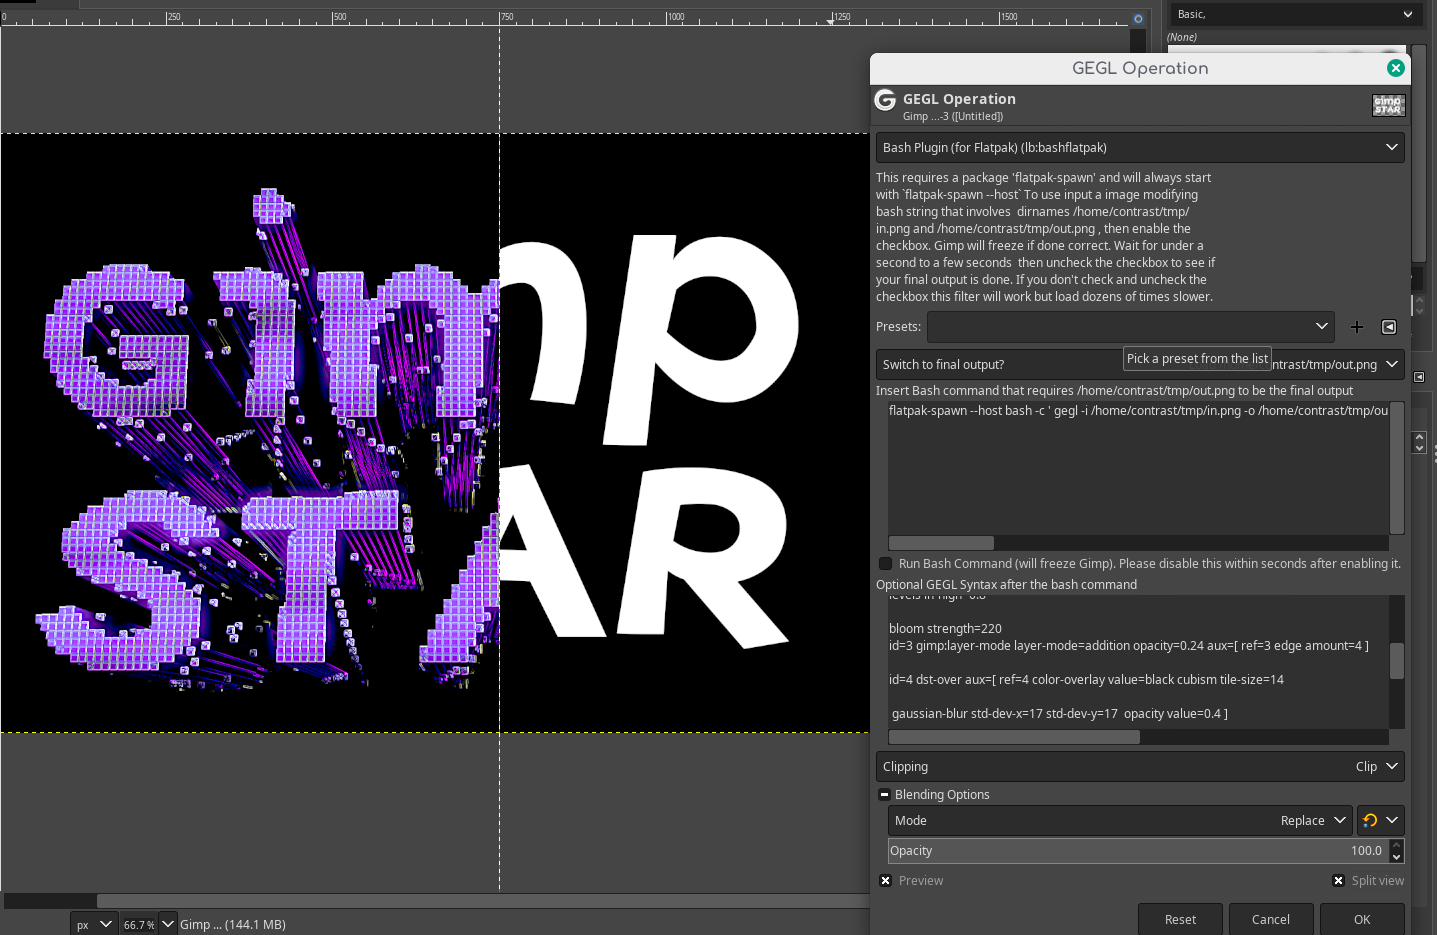Close the GEGL Operation dialog
The height and width of the screenshot is (935, 1437).
pos(1396,68)
